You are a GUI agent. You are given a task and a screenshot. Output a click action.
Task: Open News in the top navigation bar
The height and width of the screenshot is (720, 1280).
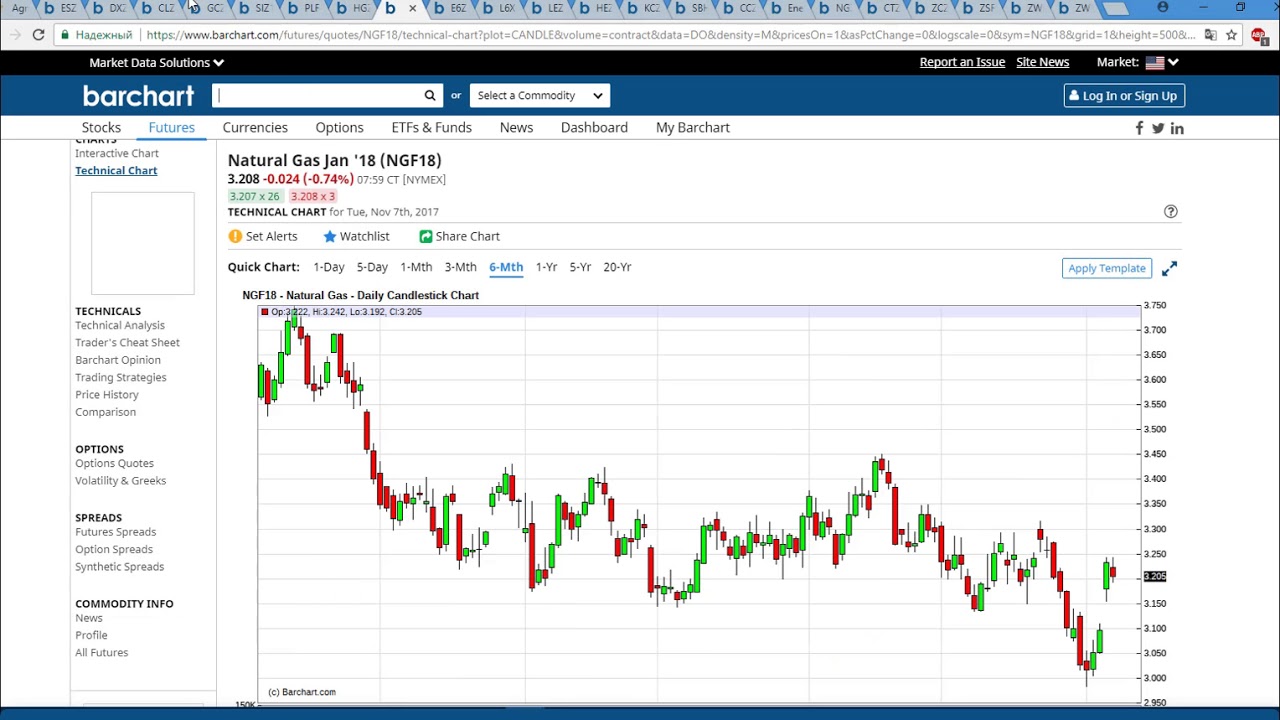(x=516, y=128)
